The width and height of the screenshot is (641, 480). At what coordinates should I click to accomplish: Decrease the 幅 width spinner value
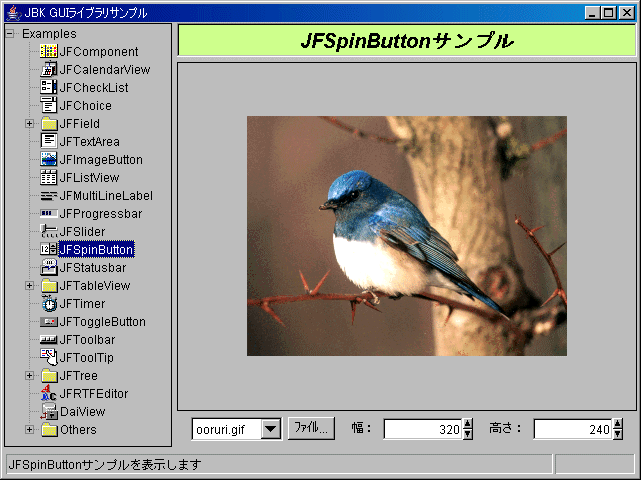coord(468,434)
